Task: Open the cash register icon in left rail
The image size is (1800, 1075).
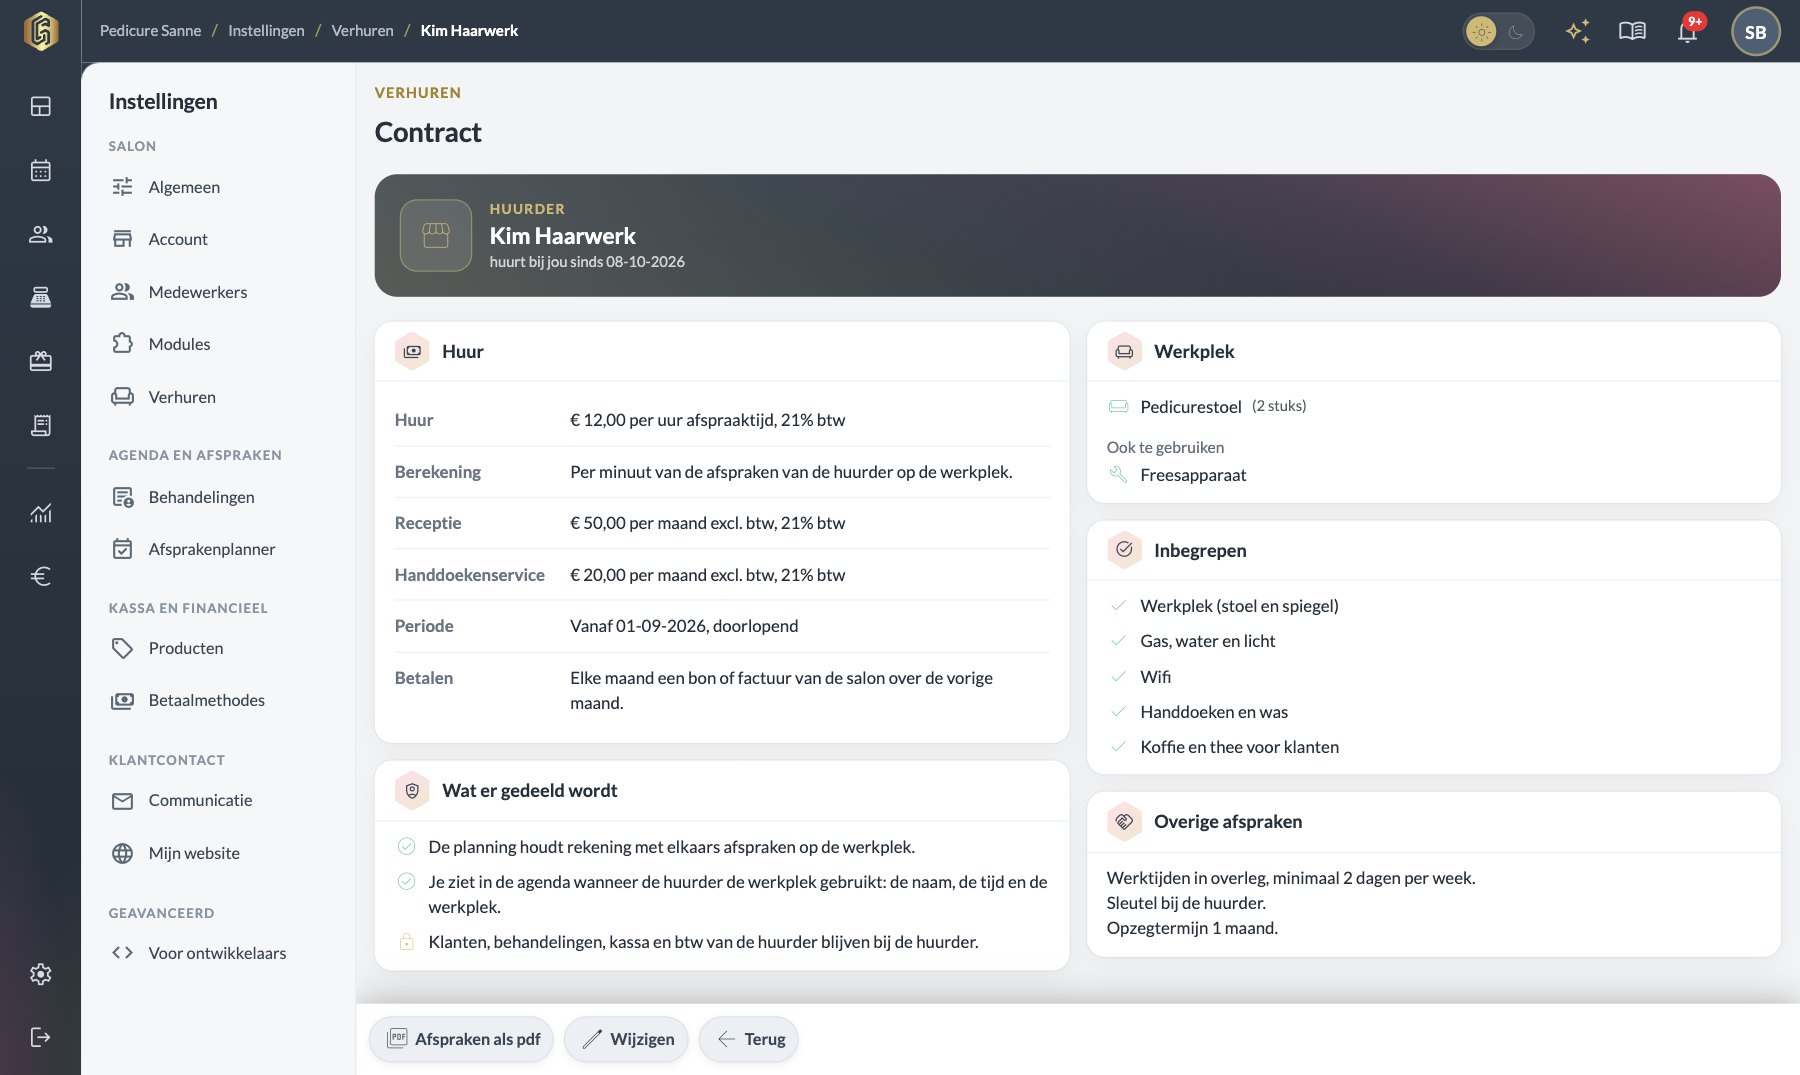Action: tap(41, 297)
